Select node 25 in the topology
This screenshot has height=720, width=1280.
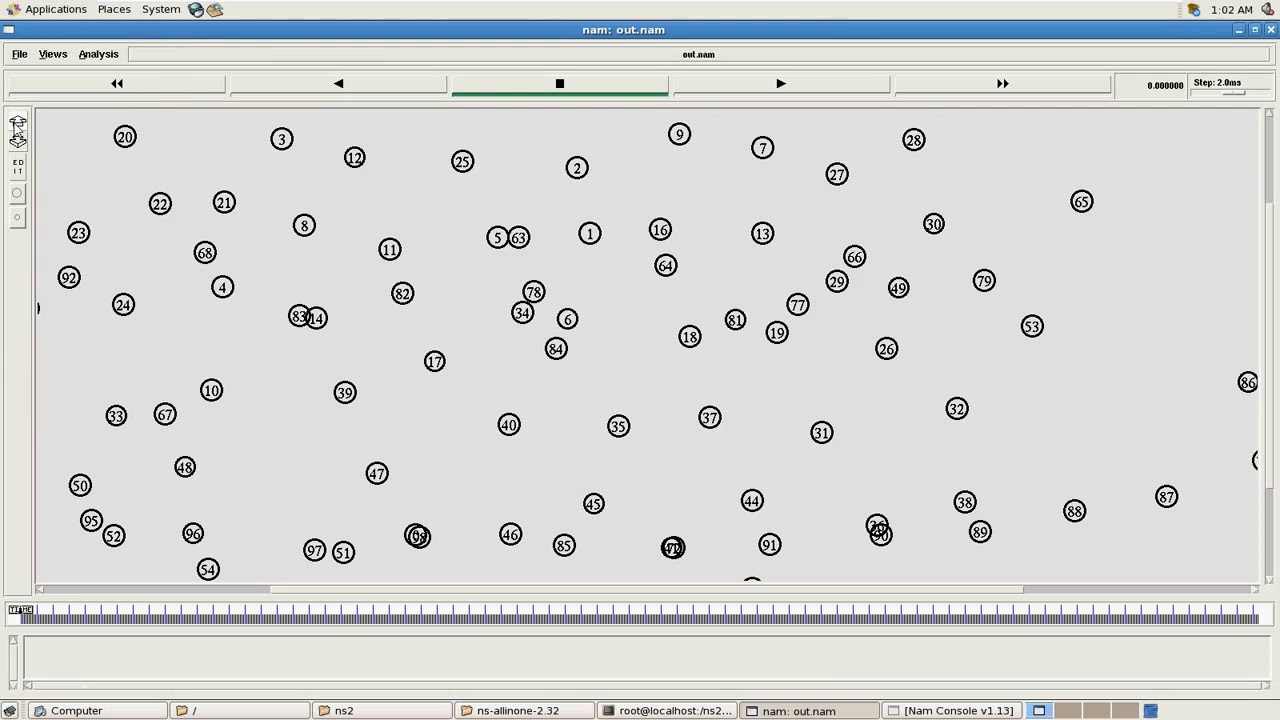pos(461,161)
